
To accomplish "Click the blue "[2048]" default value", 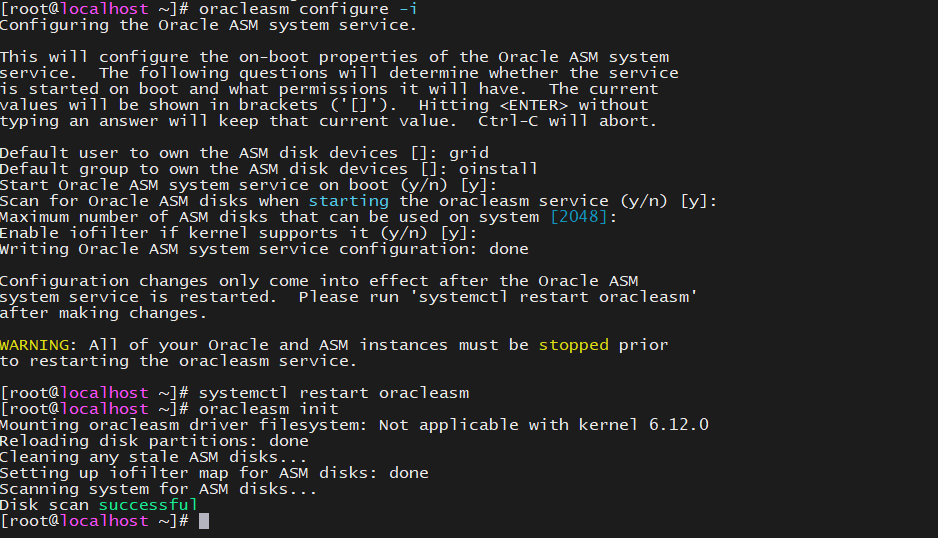I will (x=583, y=217).
